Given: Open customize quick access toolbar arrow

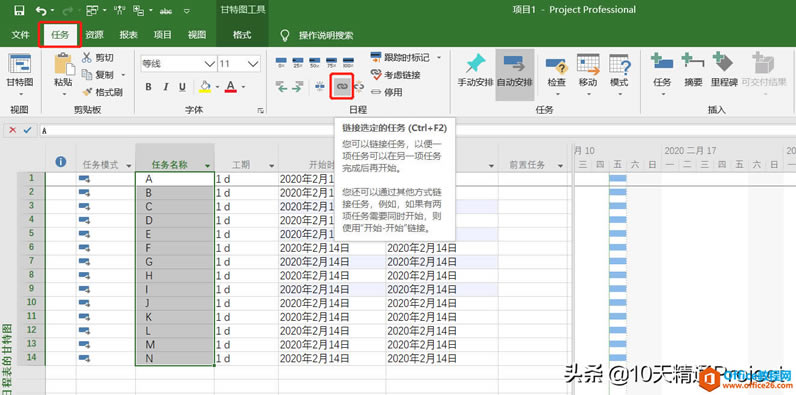Looking at the screenshot, I should point(187,11).
